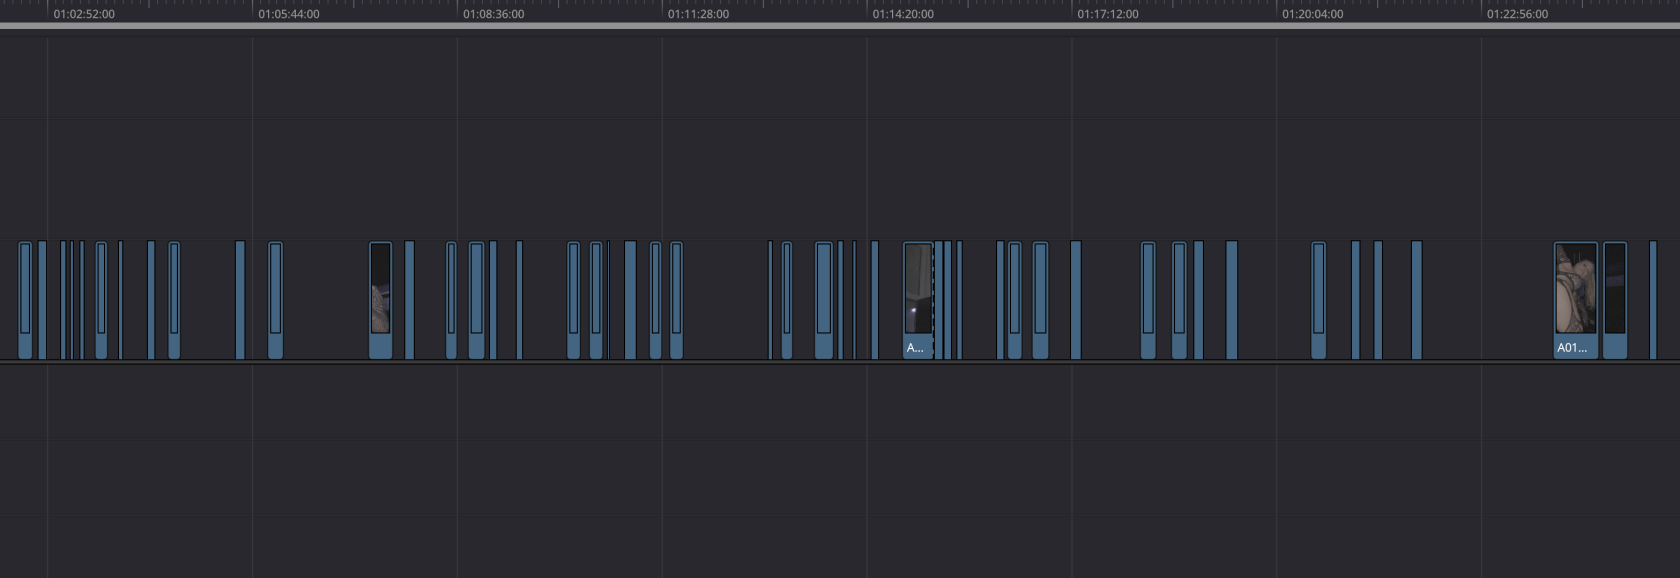This screenshot has height=578, width=1680.
Task: Select the thumbnail clip between 01:05:44:00 and 01:08:36:00
Action: click(x=380, y=300)
